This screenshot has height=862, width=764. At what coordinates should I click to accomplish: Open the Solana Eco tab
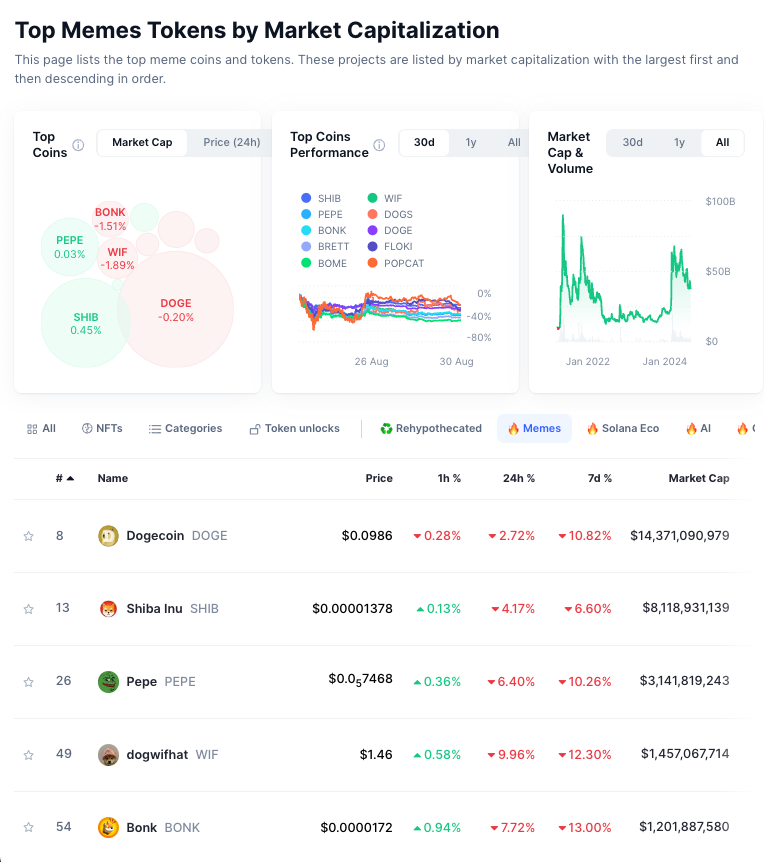coord(623,429)
